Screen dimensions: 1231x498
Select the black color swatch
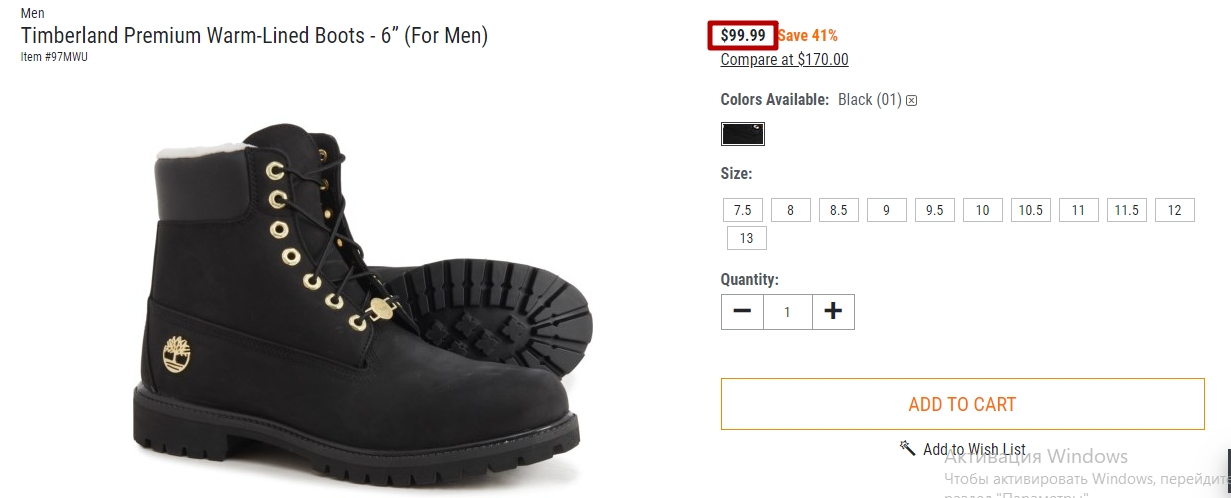click(x=743, y=134)
